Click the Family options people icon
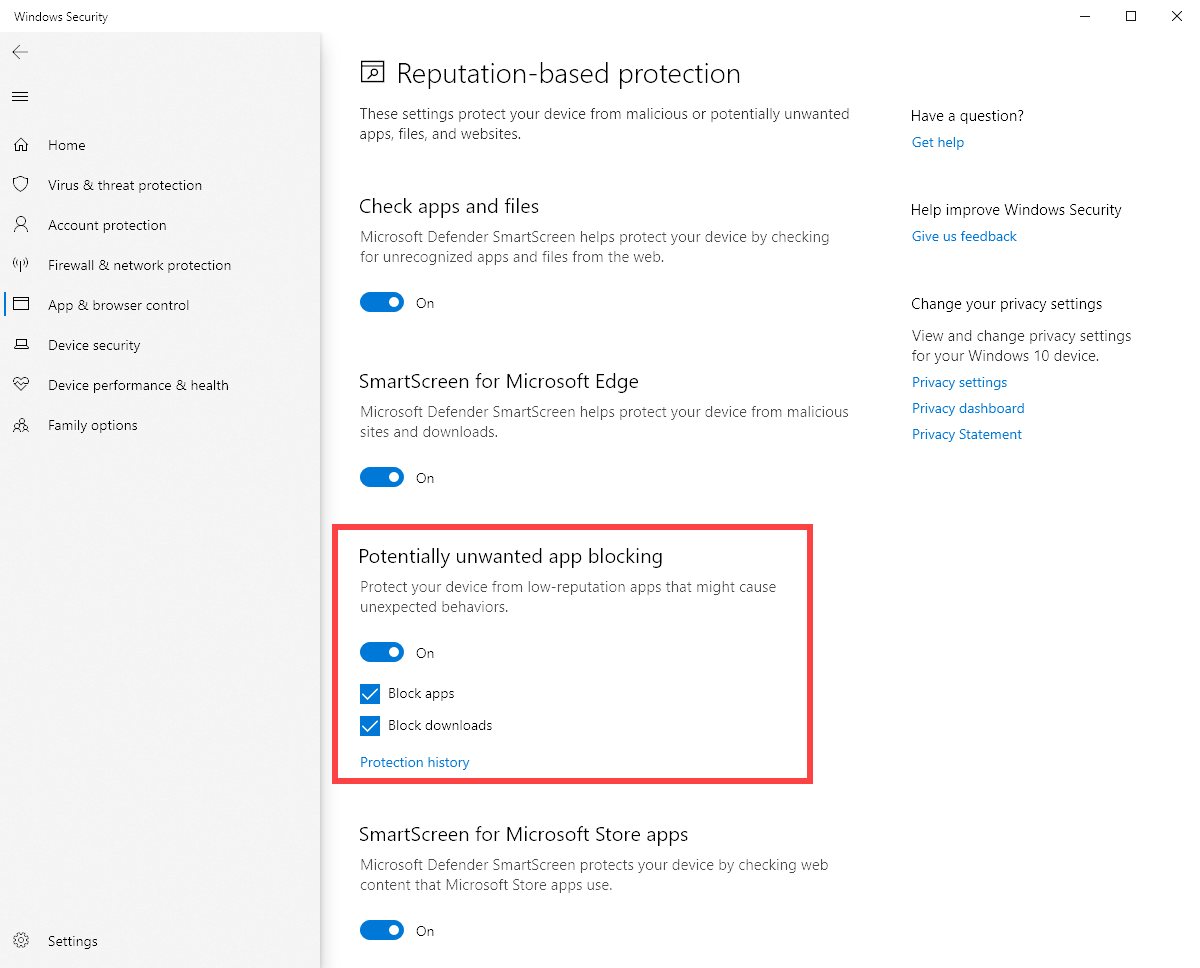The height and width of the screenshot is (968, 1200). 21,425
